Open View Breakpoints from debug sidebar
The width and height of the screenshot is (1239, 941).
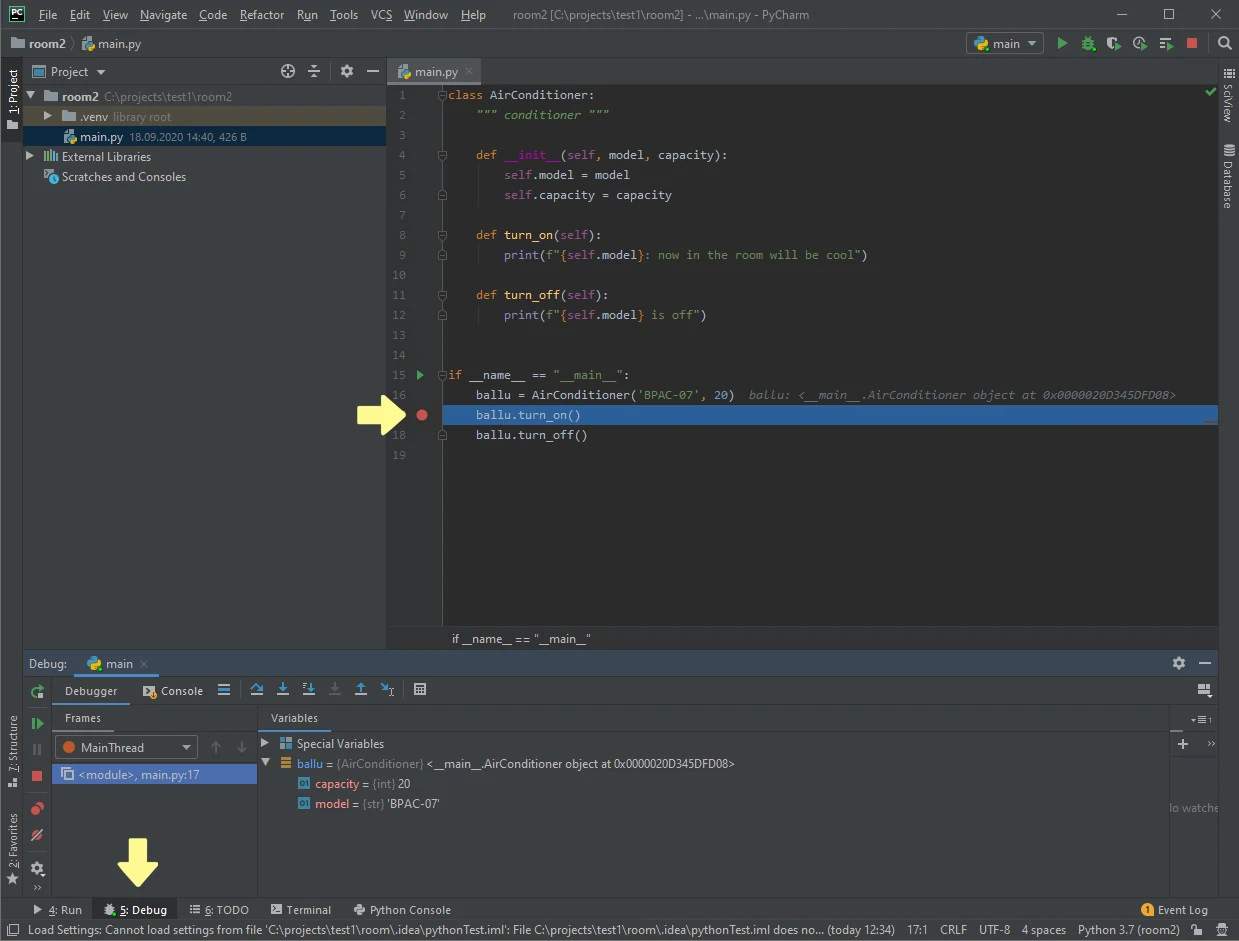[37, 809]
